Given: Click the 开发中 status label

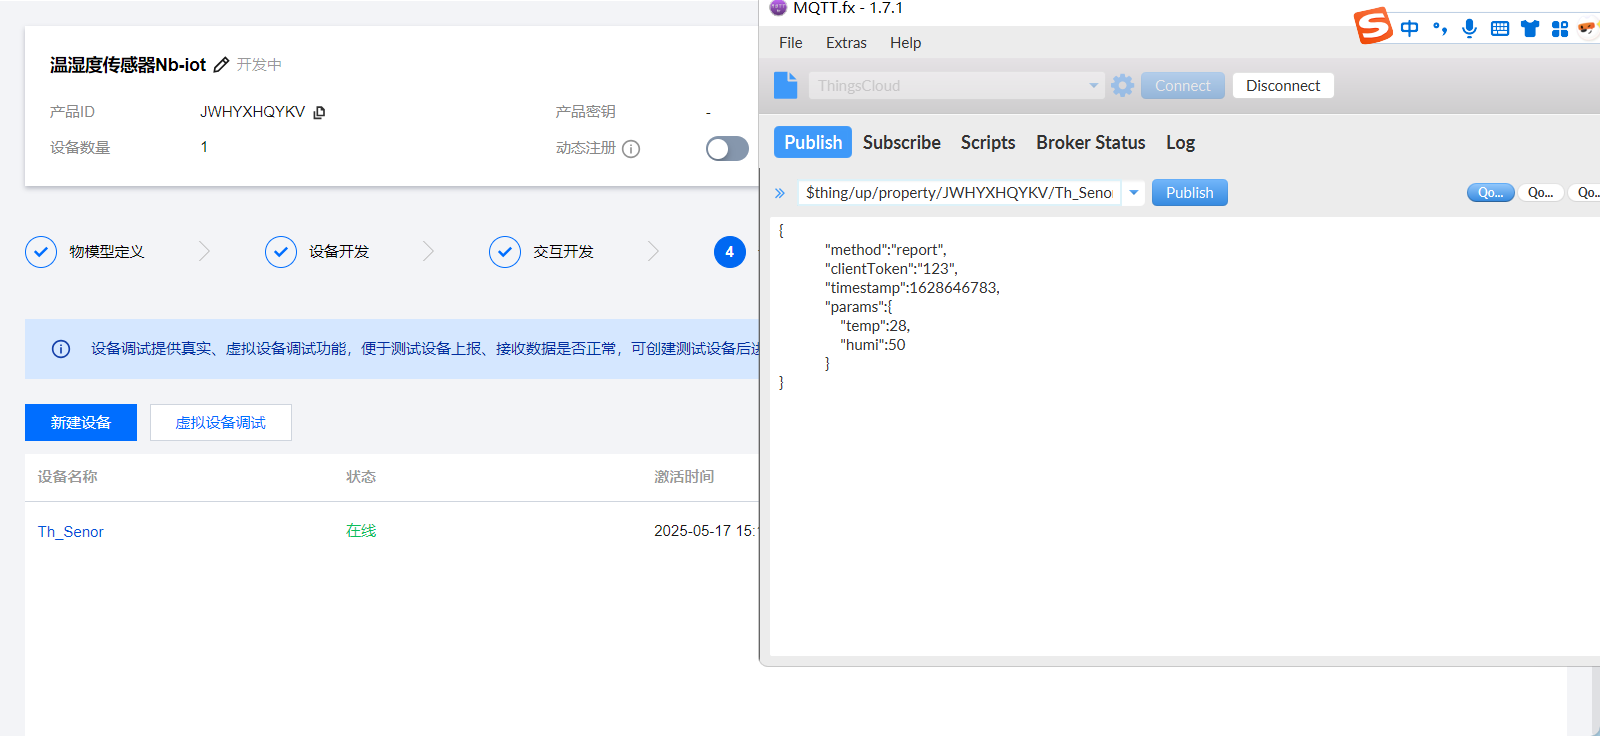Looking at the screenshot, I should [259, 65].
